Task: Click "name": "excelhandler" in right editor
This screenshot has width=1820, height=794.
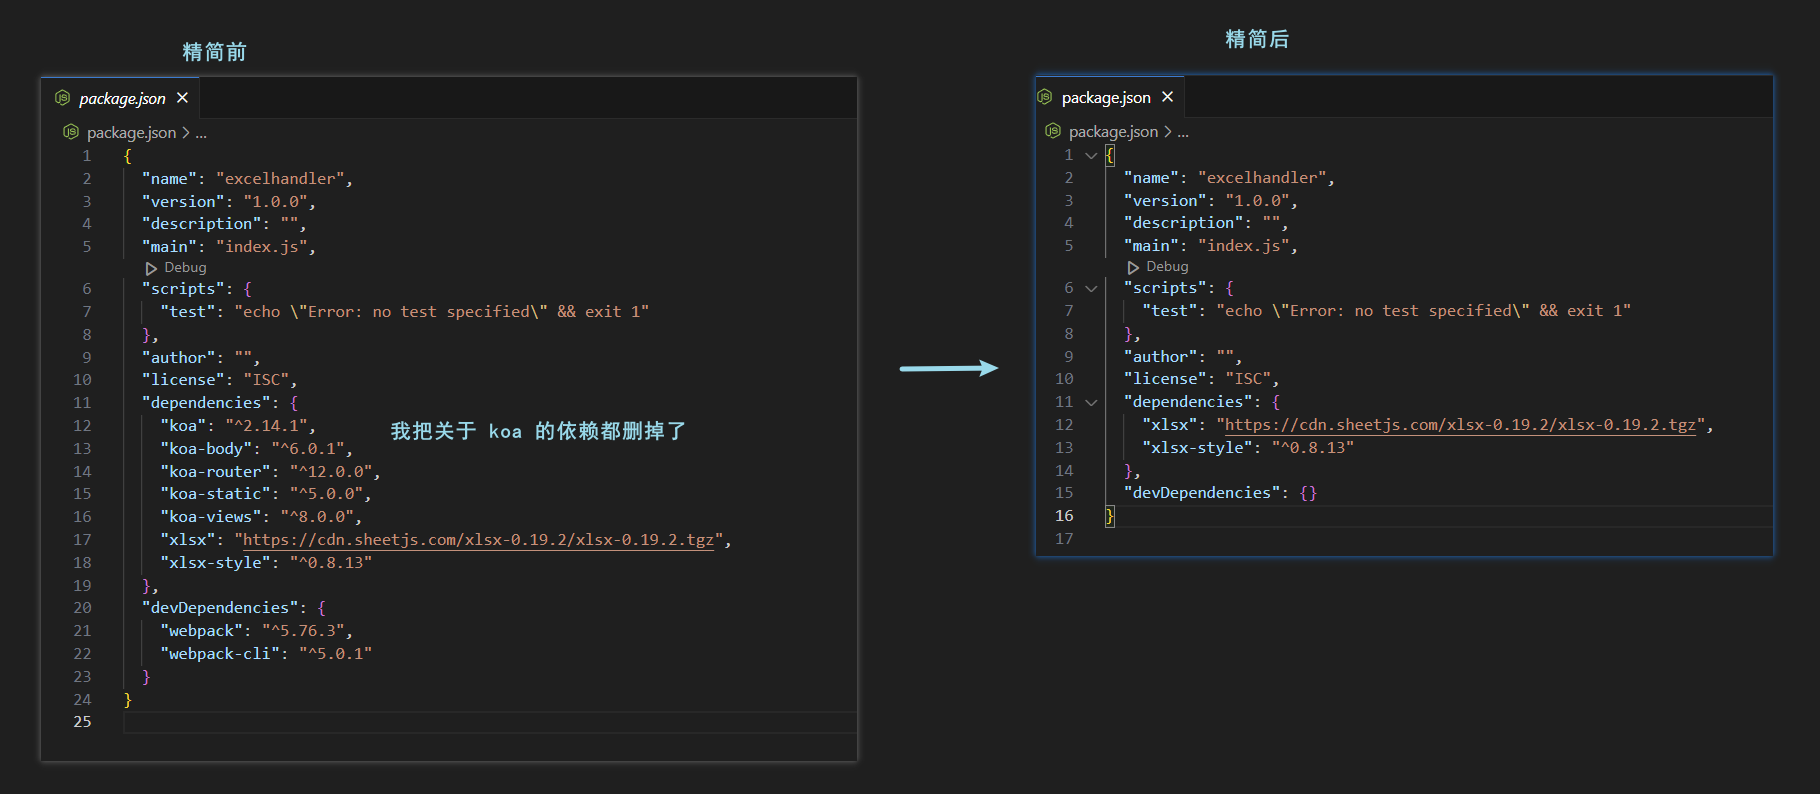Action: (x=1229, y=178)
